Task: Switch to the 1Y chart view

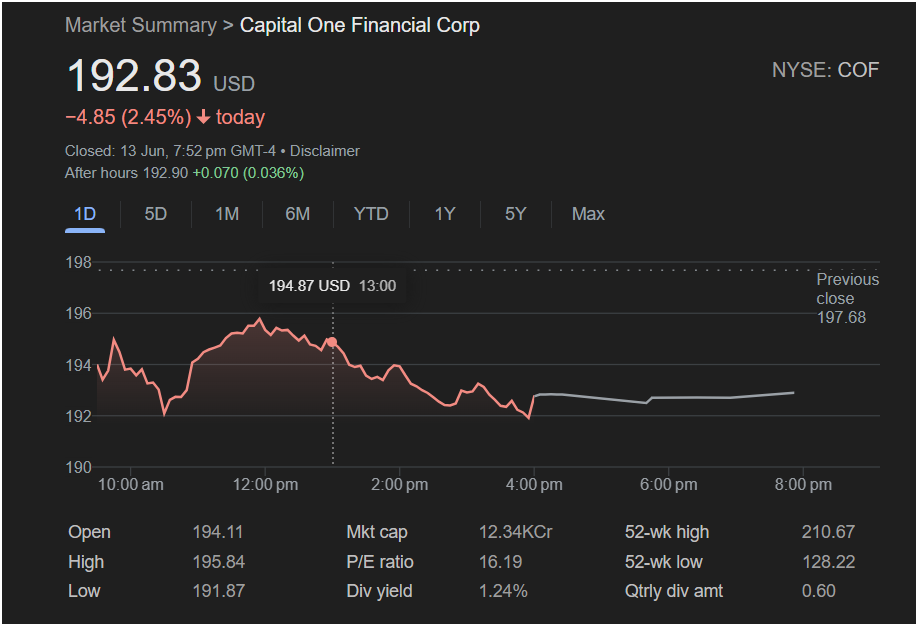Action: pyautogui.click(x=445, y=214)
